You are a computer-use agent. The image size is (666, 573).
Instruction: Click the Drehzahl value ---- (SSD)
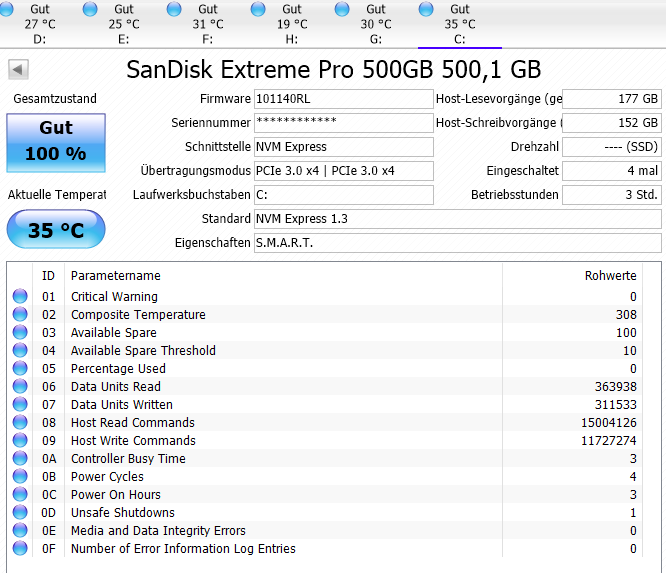click(x=612, y=147)
